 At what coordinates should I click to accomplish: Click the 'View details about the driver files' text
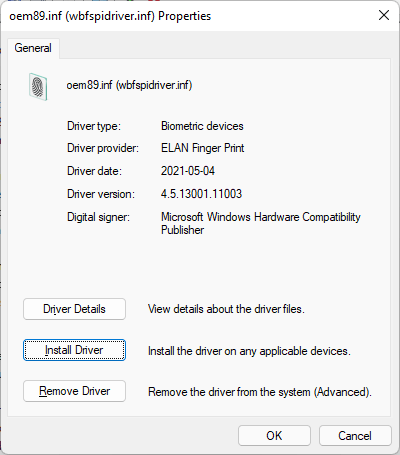(226, 309)
